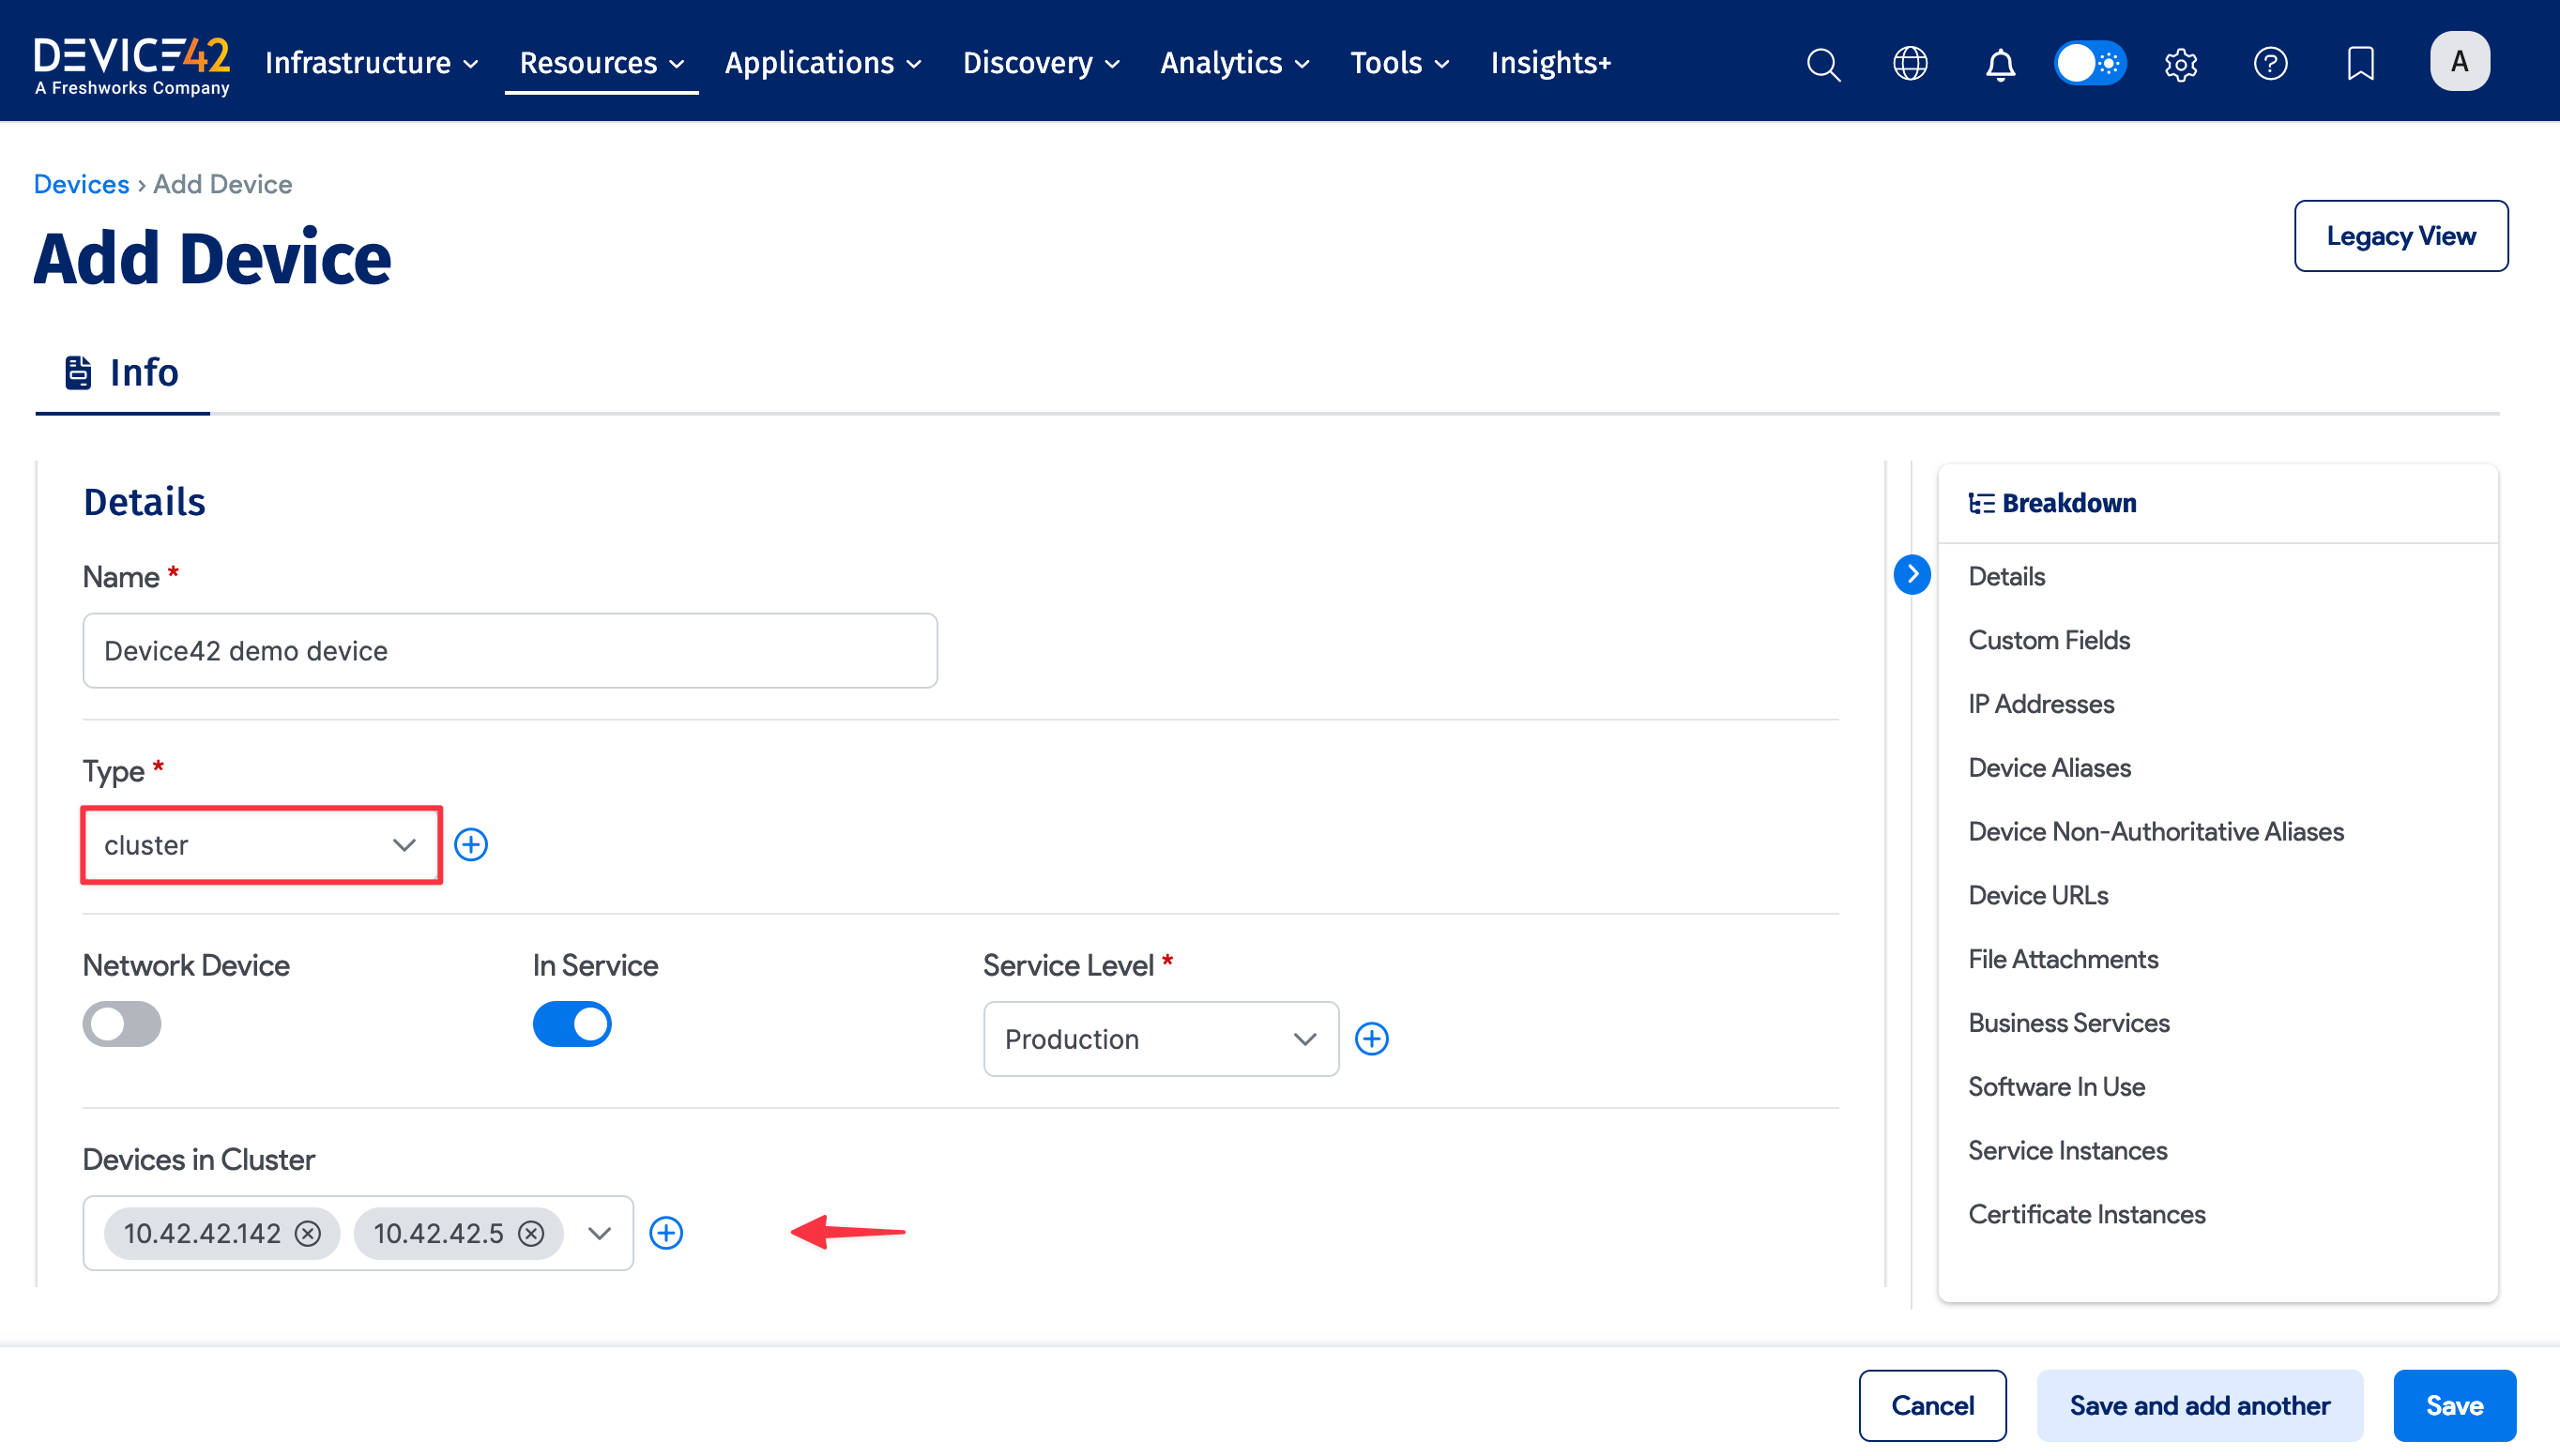Enable the Network Device toggle
2560x1456 pixels.
(x=122, y=1024)
